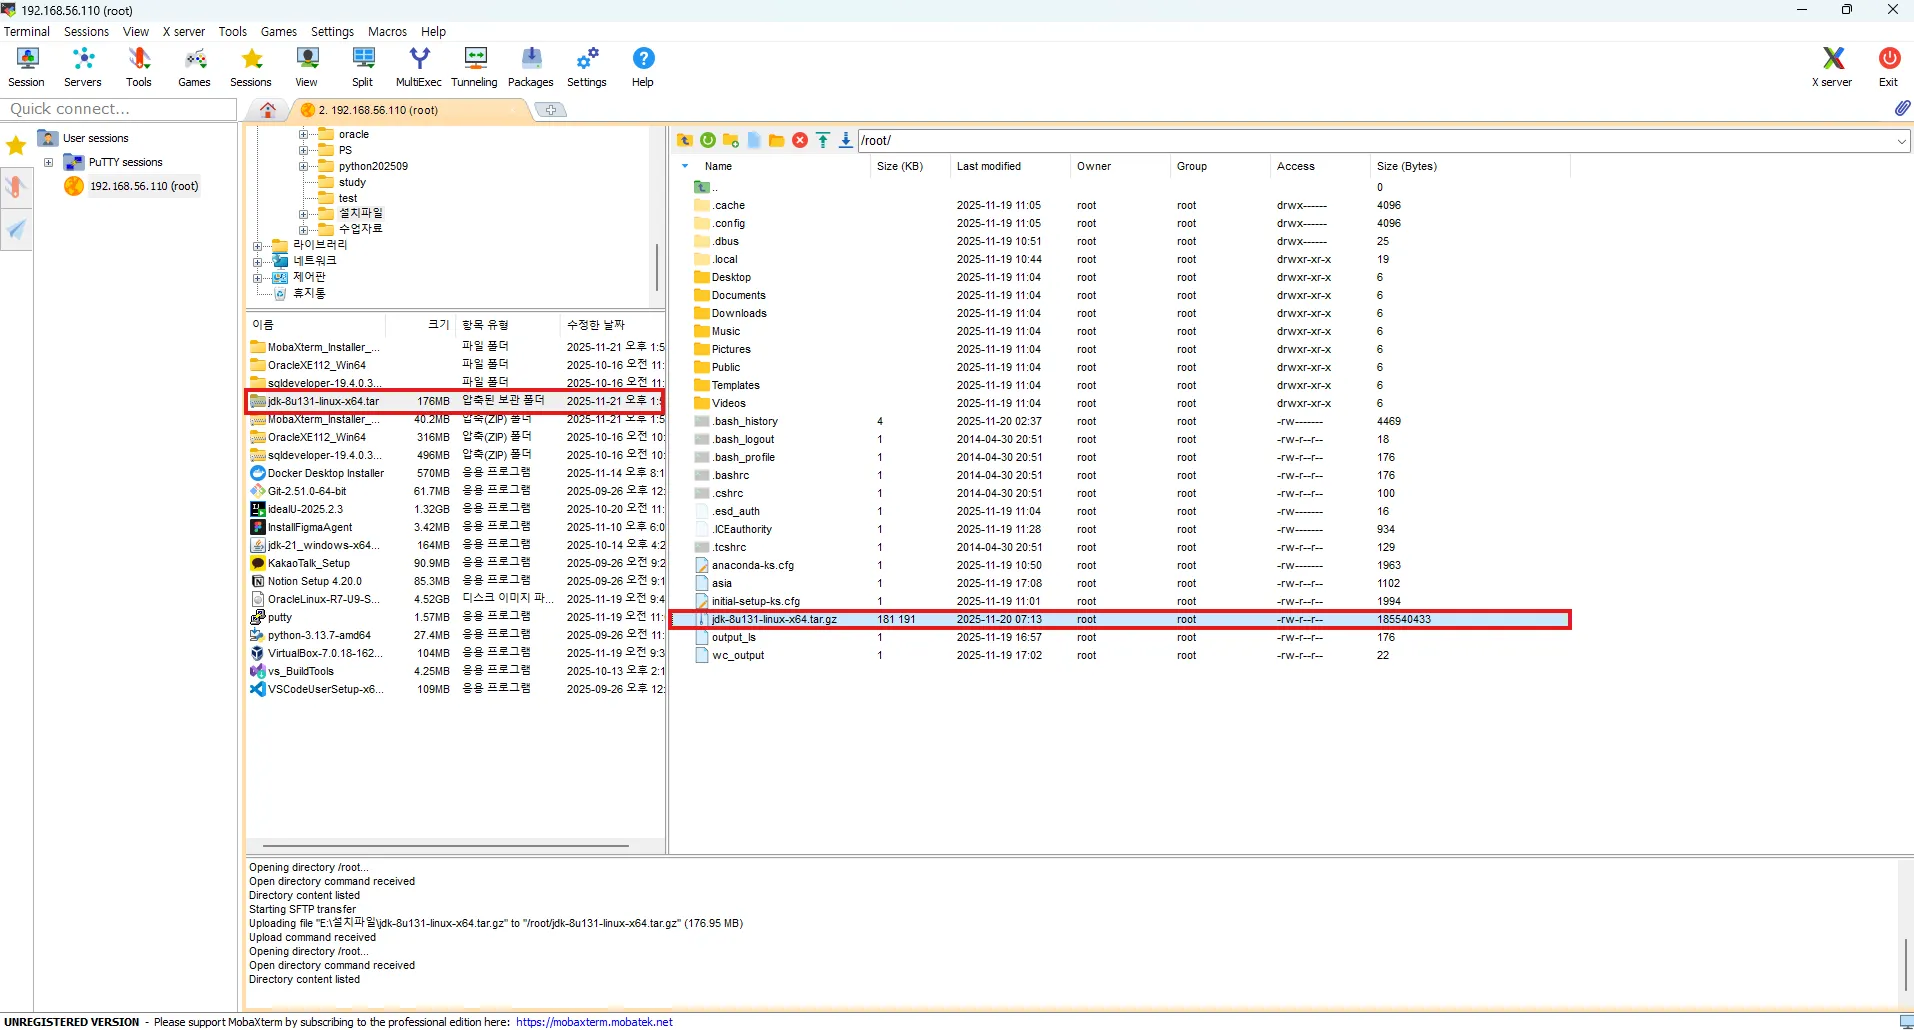Open the Sessions menu in the menu bar
This screenshot has width=1914, height=1030.
click(86, 31)
